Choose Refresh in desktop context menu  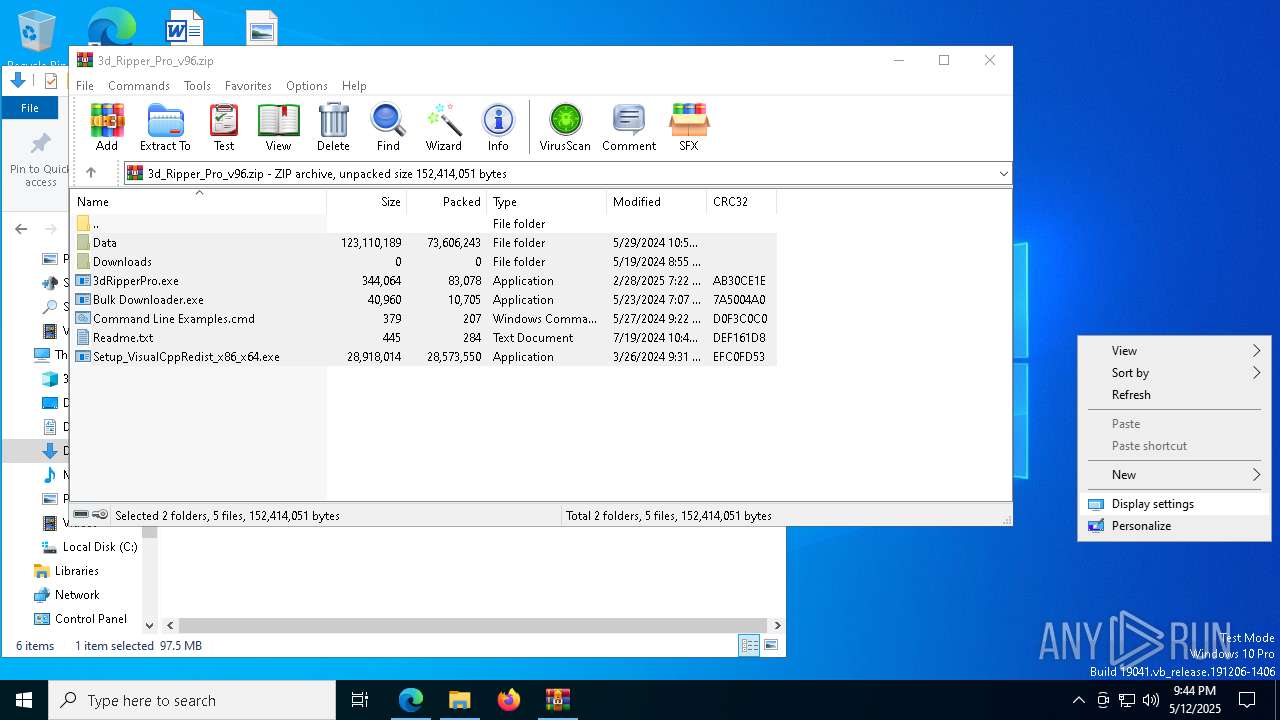(1174, 394)
